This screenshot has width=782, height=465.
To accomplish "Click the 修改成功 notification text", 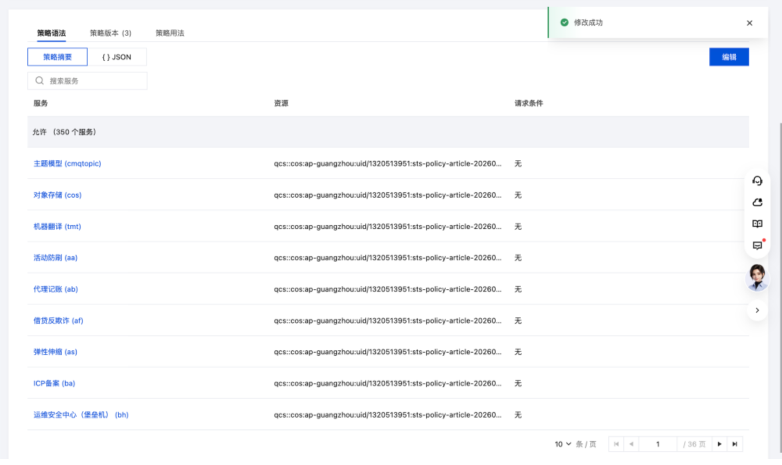I will 588,22.
